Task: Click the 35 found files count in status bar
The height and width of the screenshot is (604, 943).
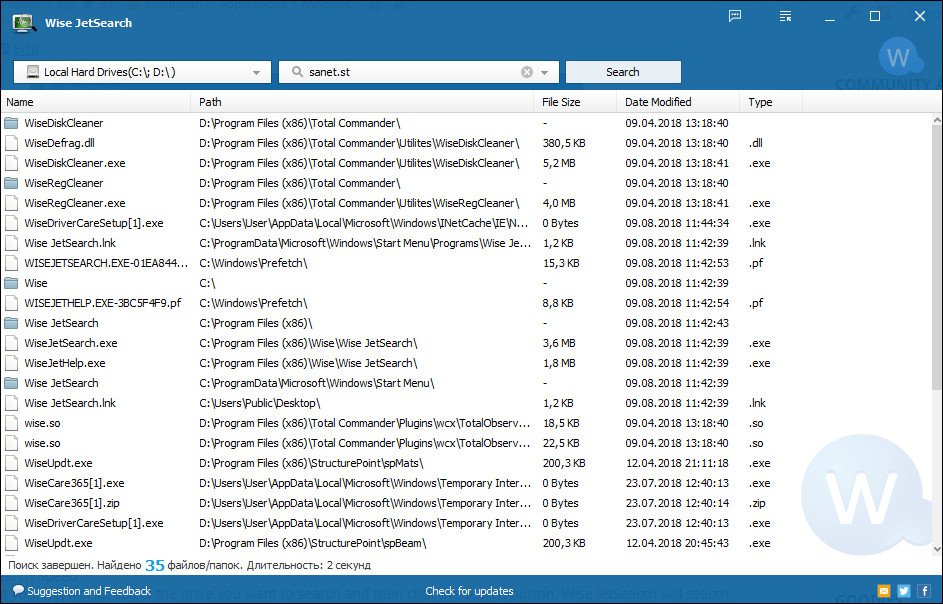Action: [155, 565]
